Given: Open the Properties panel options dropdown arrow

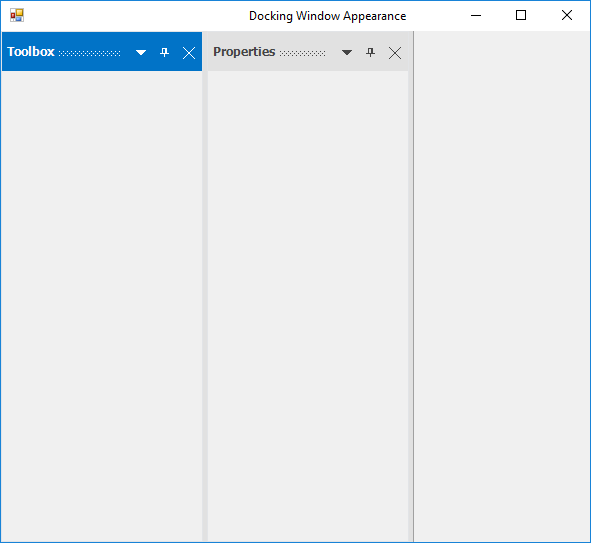Looking at the screenshot, I should pyautogui.click(x=347, y=53).
